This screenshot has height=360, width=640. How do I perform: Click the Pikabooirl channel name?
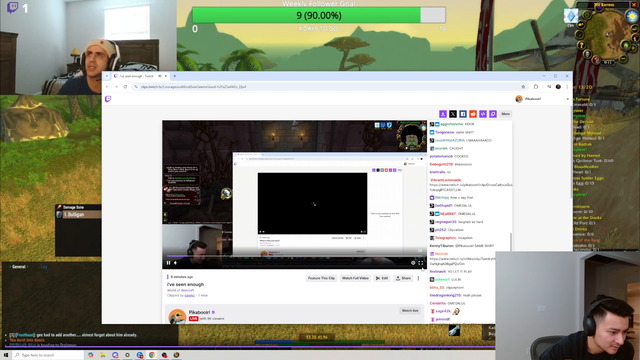pyautogui.click(x=199, y=312)
